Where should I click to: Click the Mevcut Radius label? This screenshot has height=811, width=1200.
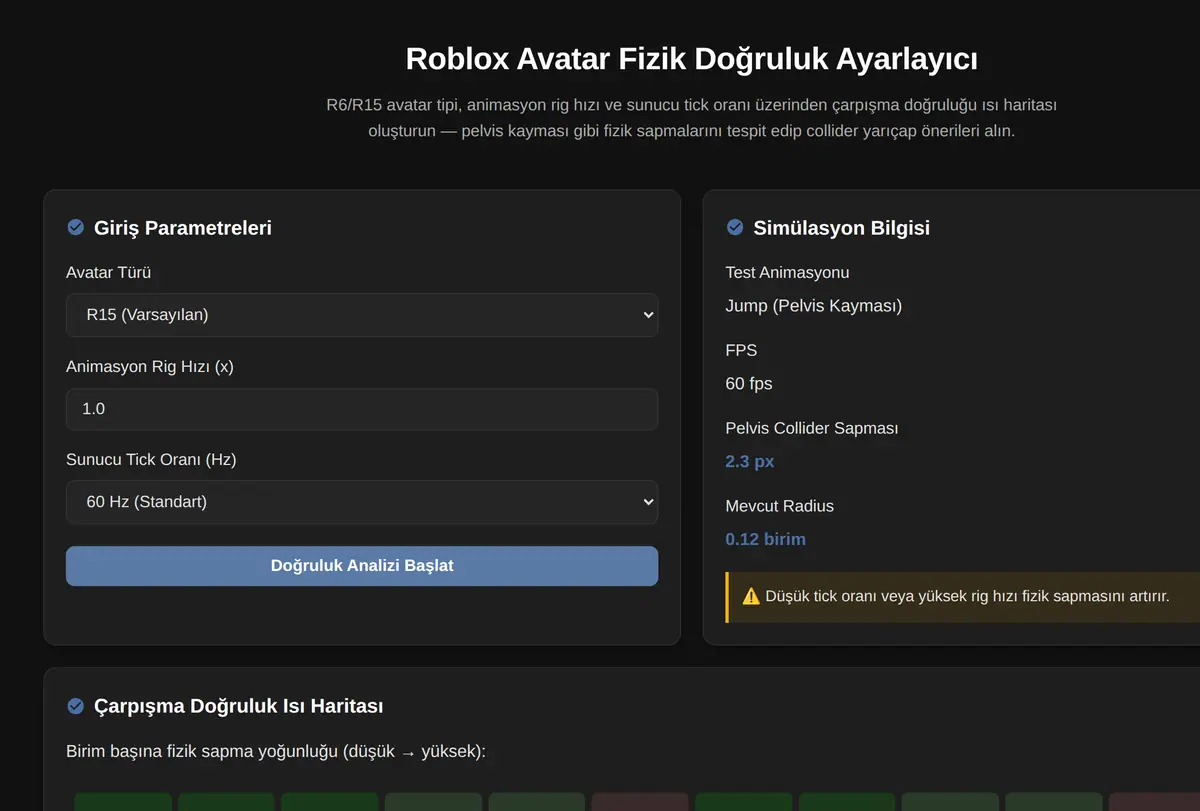click(779, 506)
